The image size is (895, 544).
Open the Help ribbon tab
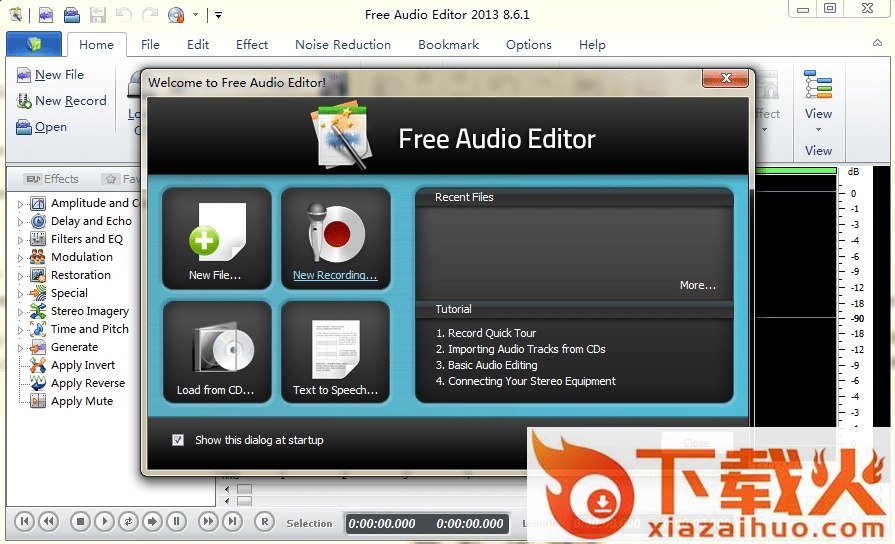point(592,45)
